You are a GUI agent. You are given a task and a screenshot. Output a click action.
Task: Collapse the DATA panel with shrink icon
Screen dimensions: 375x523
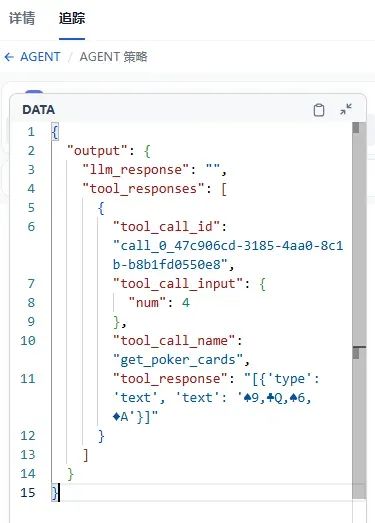346,109
